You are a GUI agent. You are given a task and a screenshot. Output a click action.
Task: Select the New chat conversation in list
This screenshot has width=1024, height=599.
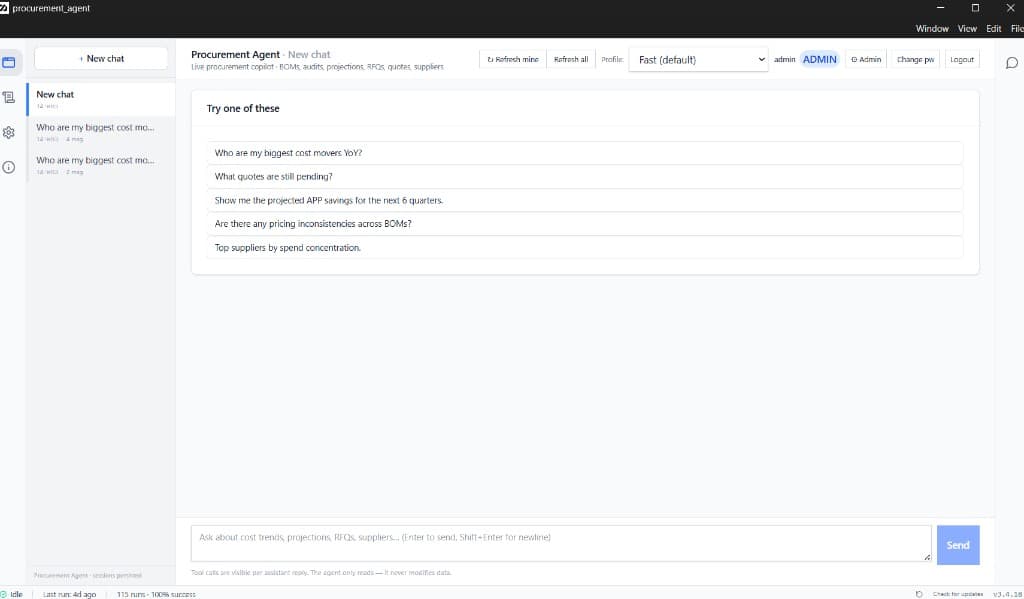coord(101,99)
